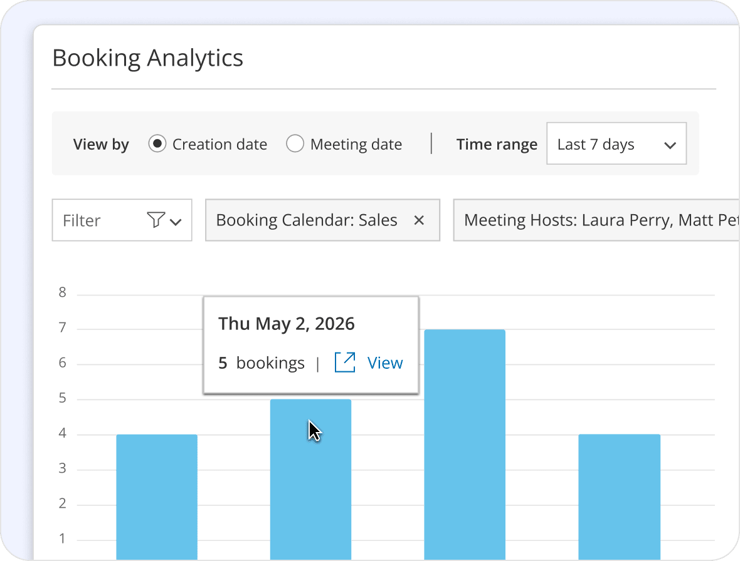Open the Filter dropdown
Screen dimensions: 740x561
(122, 220)
